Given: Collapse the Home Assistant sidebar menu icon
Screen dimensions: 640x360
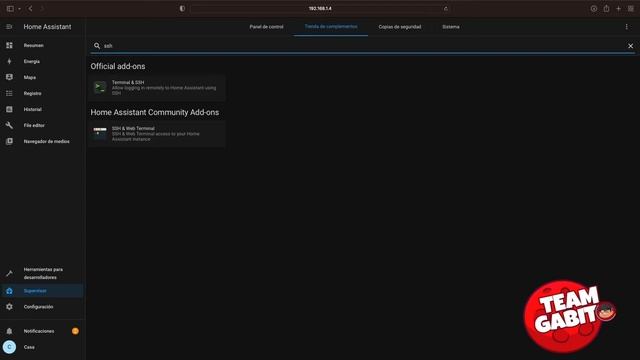Looking at the screenshot, I should click(x=9, y=27).
